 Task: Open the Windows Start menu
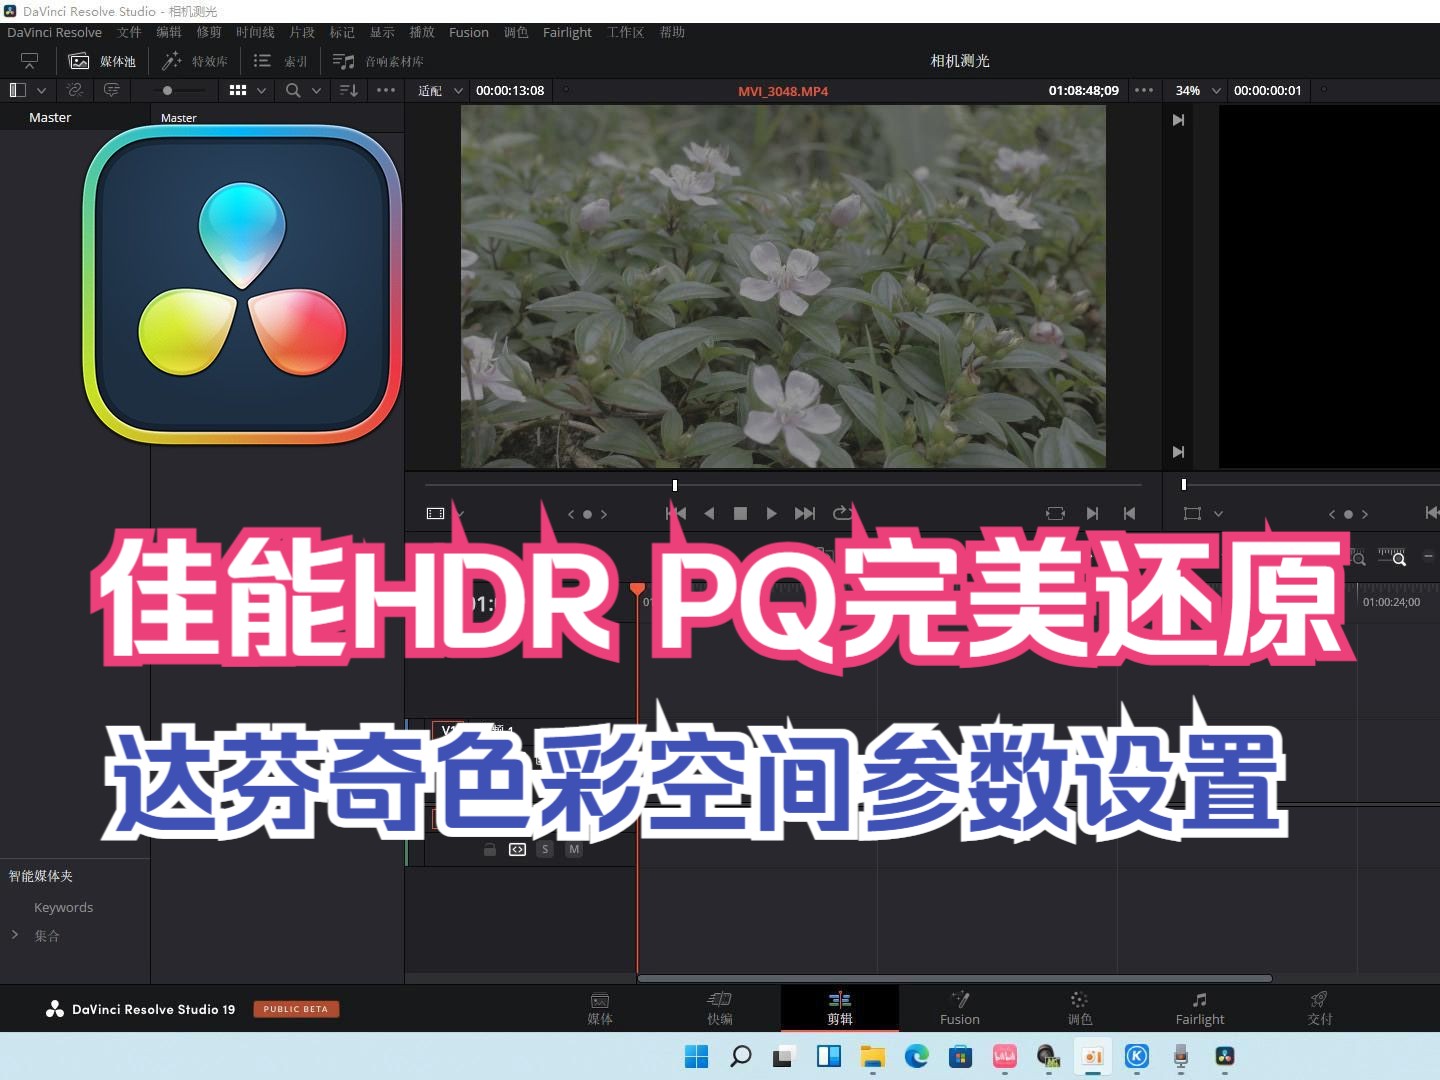[x=696, y=1056]
